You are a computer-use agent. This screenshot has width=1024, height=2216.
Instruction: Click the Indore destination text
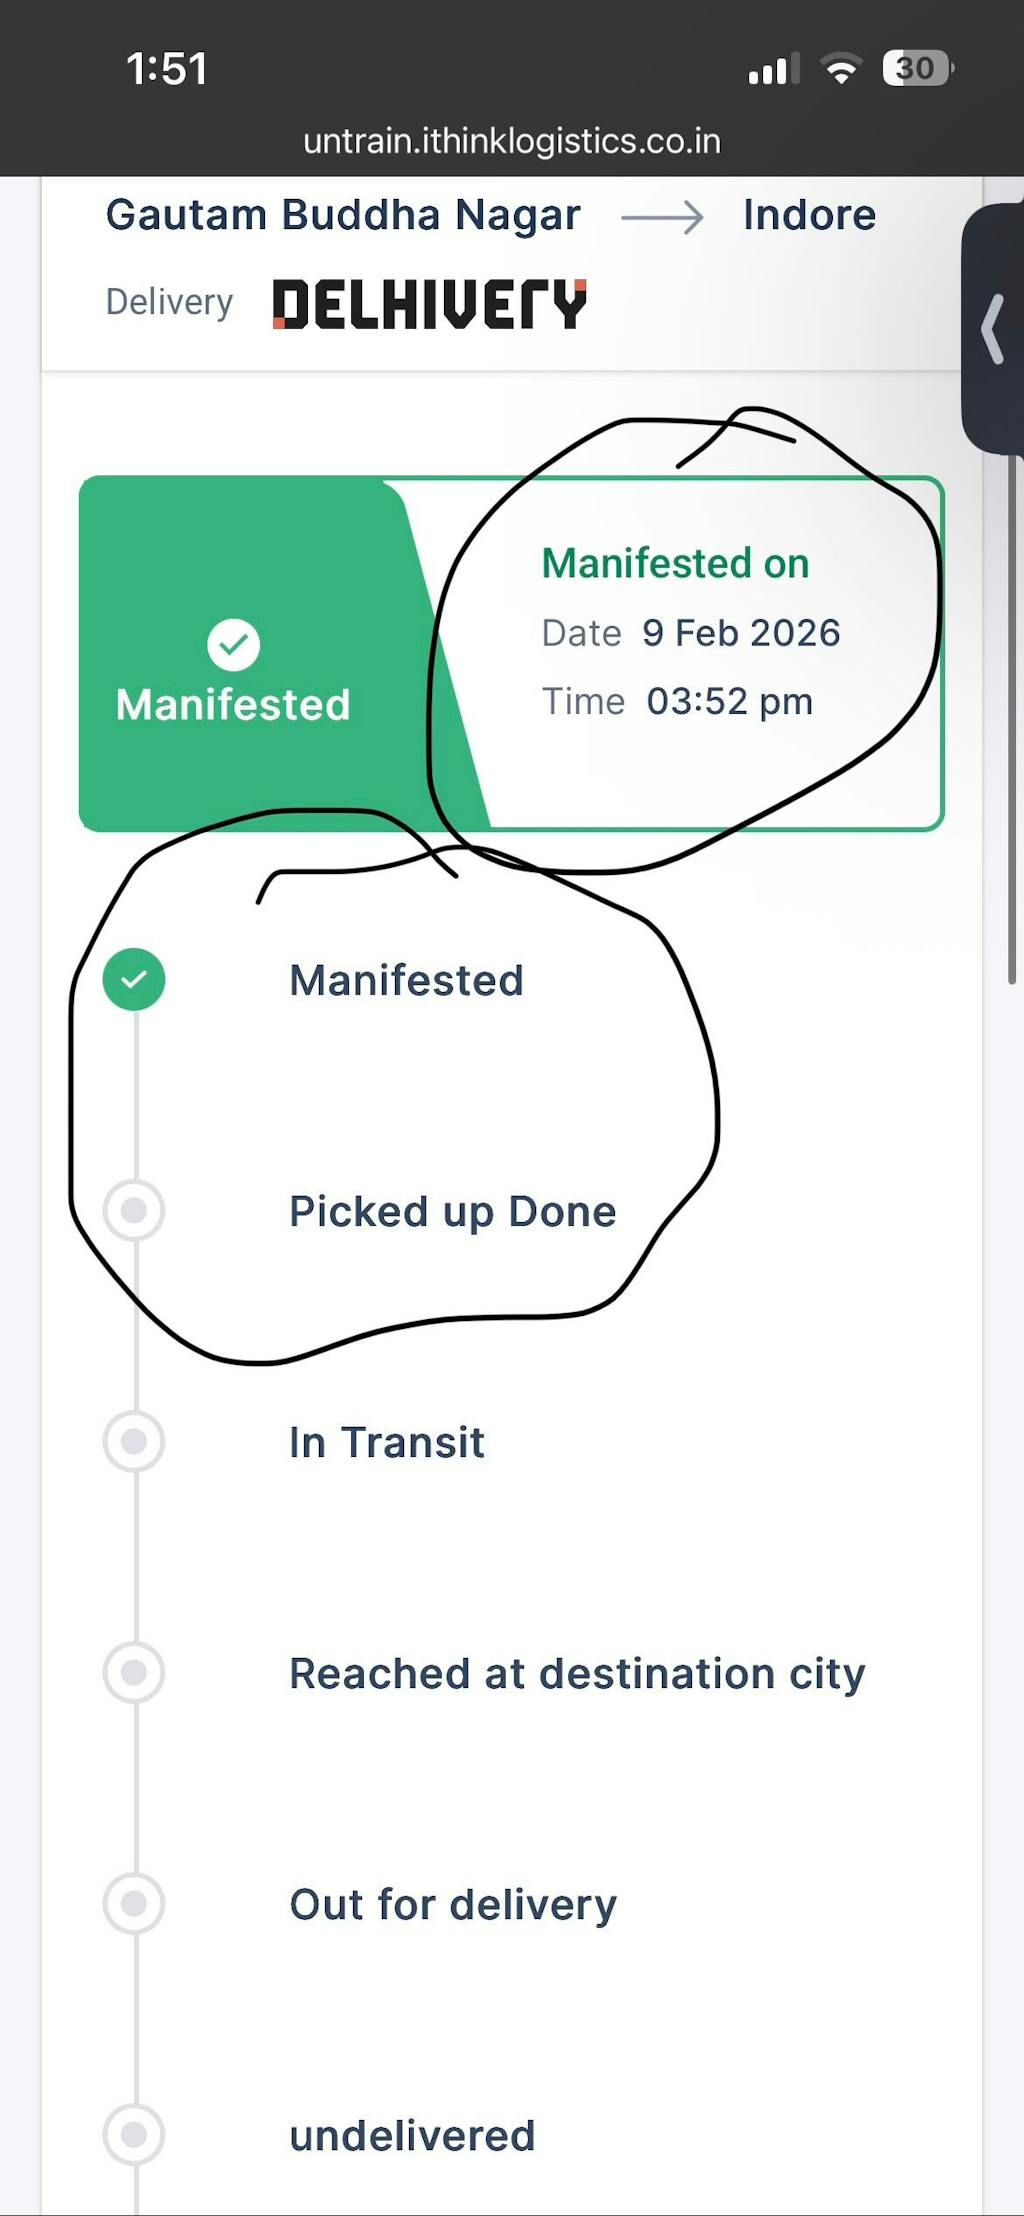pos(809,216)
